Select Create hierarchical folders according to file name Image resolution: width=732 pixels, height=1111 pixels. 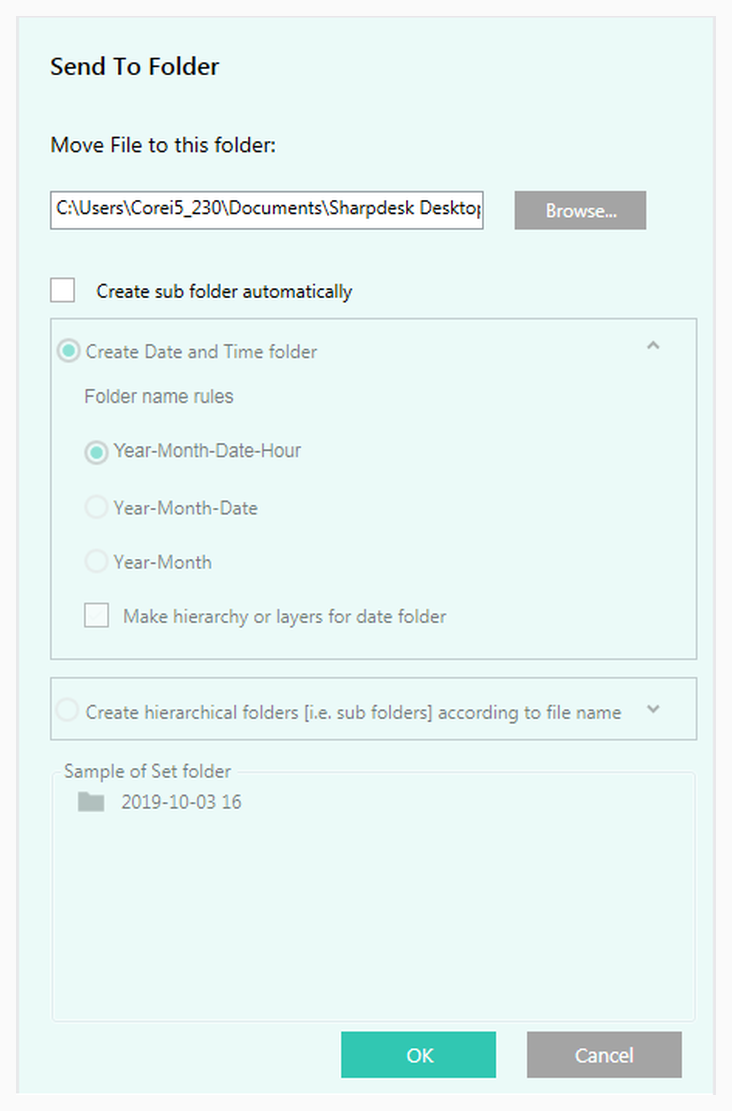coord(67,711)
